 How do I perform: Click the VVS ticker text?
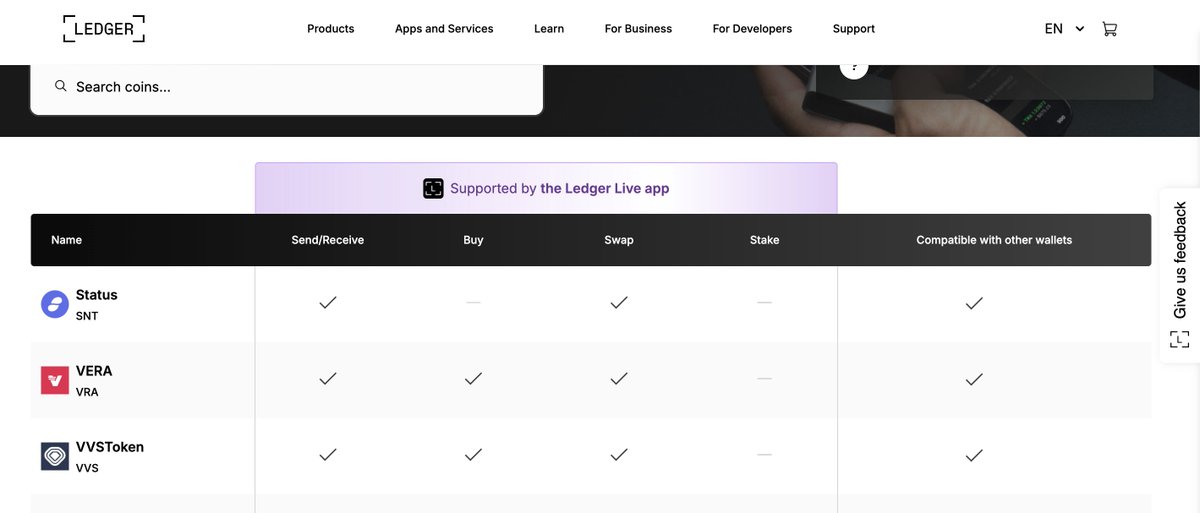pyautogui.click(x=87, y=468)
